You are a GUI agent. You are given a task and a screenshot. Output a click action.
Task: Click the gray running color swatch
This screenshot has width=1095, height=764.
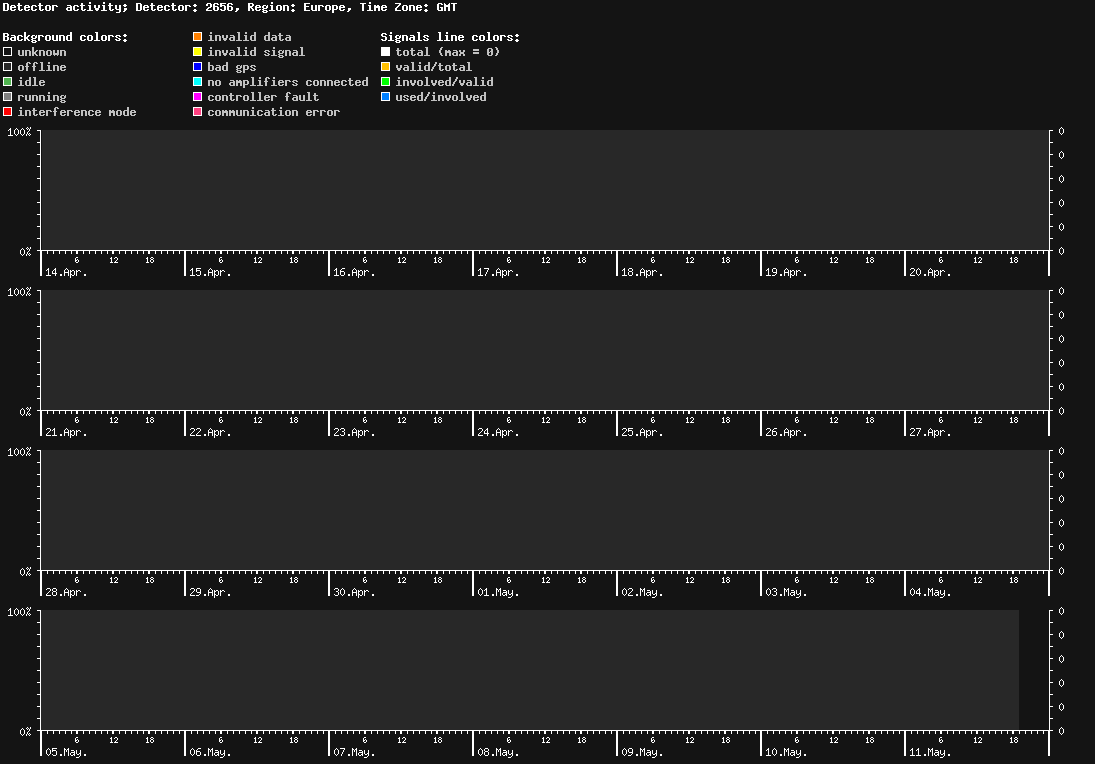coord(8,97)
